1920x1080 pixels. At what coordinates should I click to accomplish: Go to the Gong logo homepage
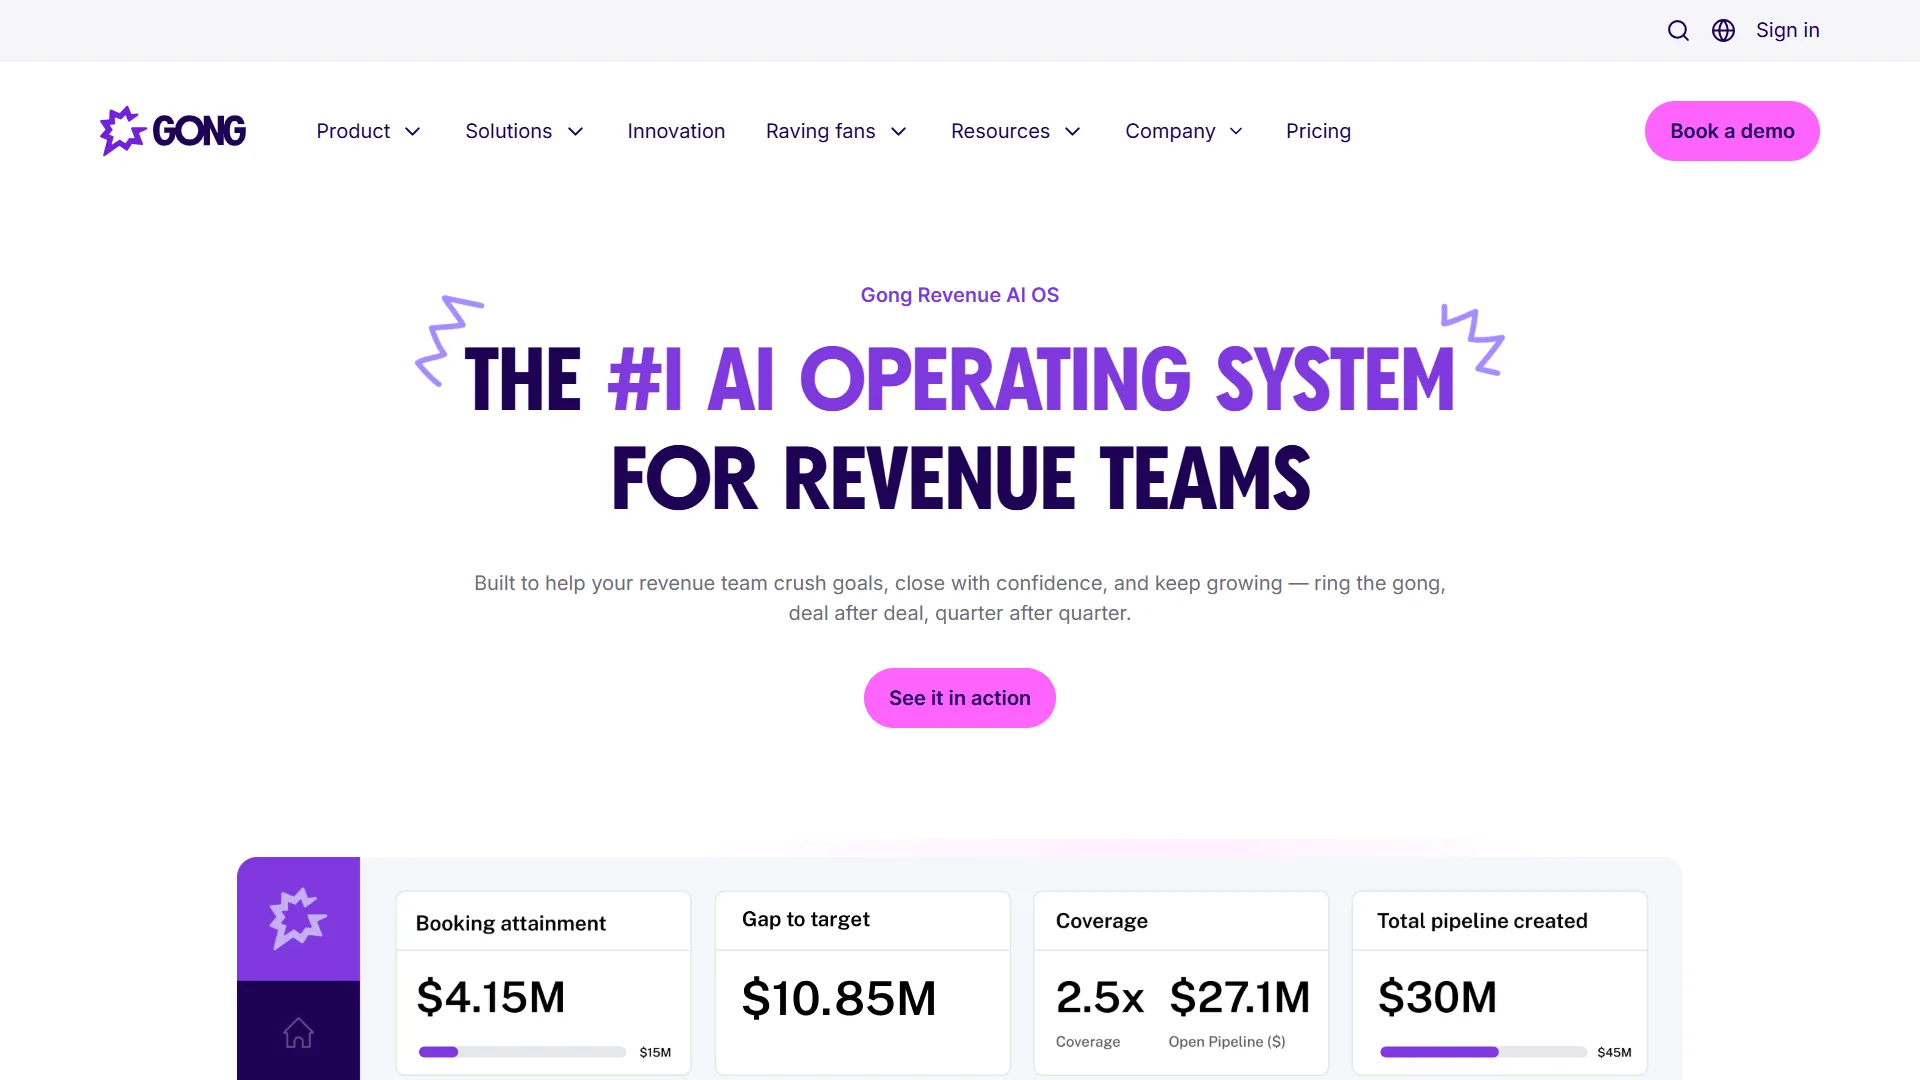tap(173, 131)
